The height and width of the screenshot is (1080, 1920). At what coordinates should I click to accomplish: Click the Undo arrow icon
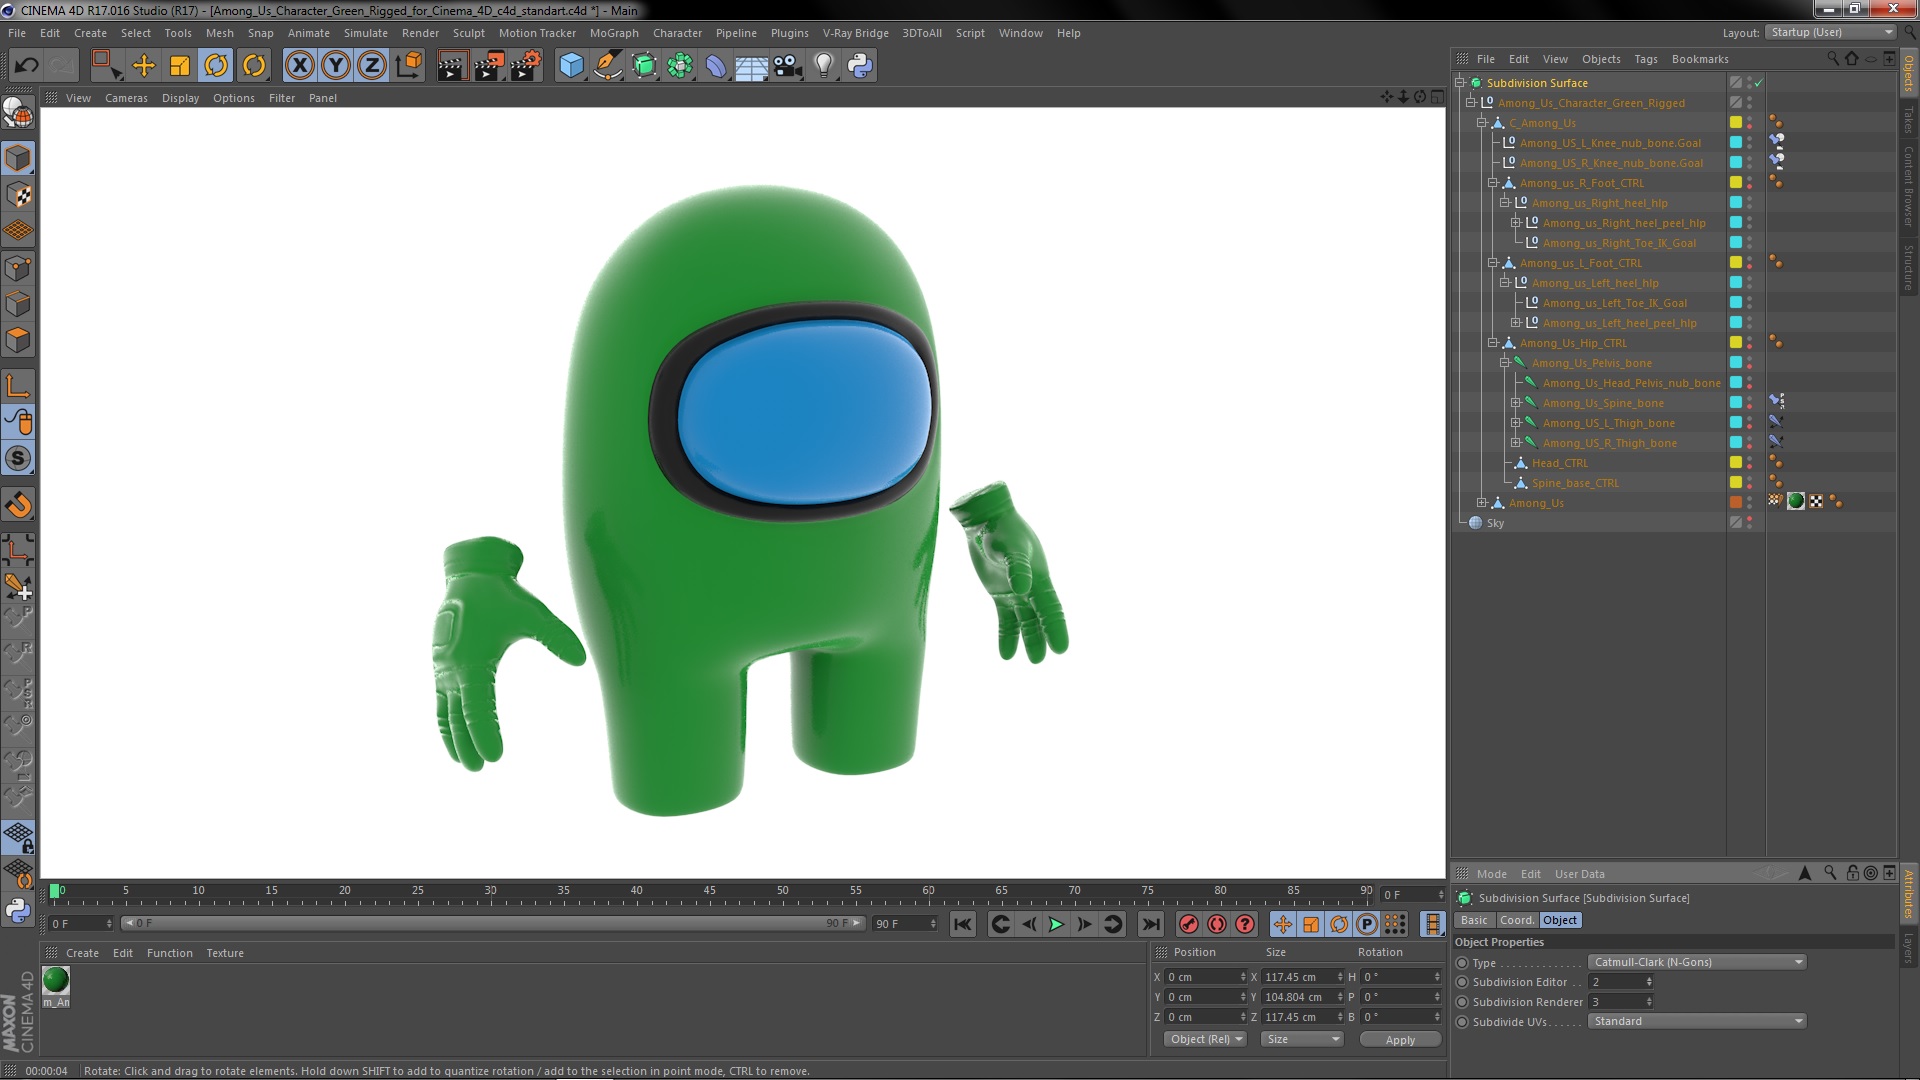coord(26,66)
